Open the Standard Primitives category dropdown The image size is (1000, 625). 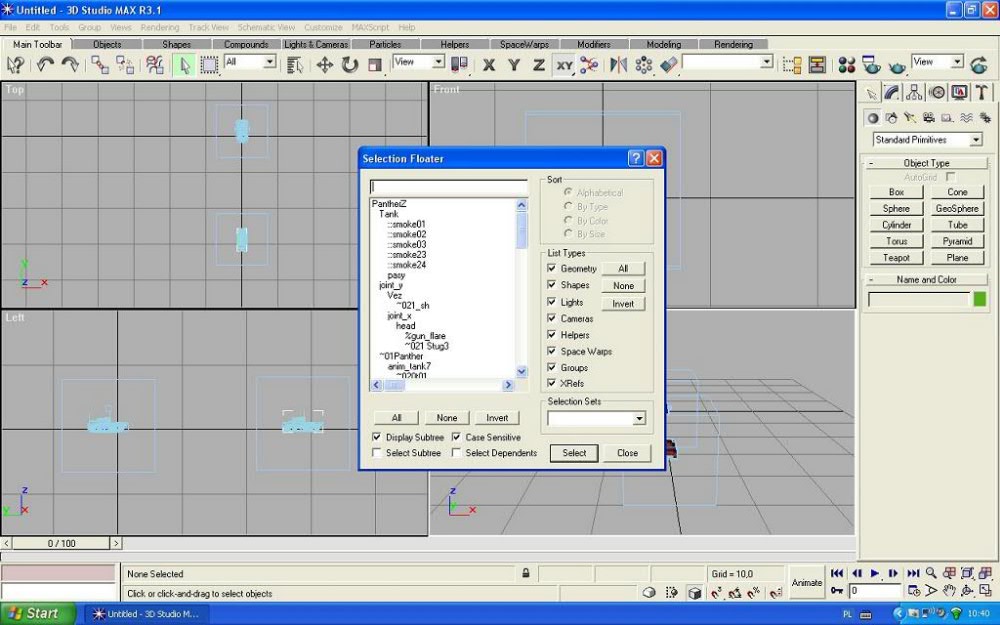point(976,140)
